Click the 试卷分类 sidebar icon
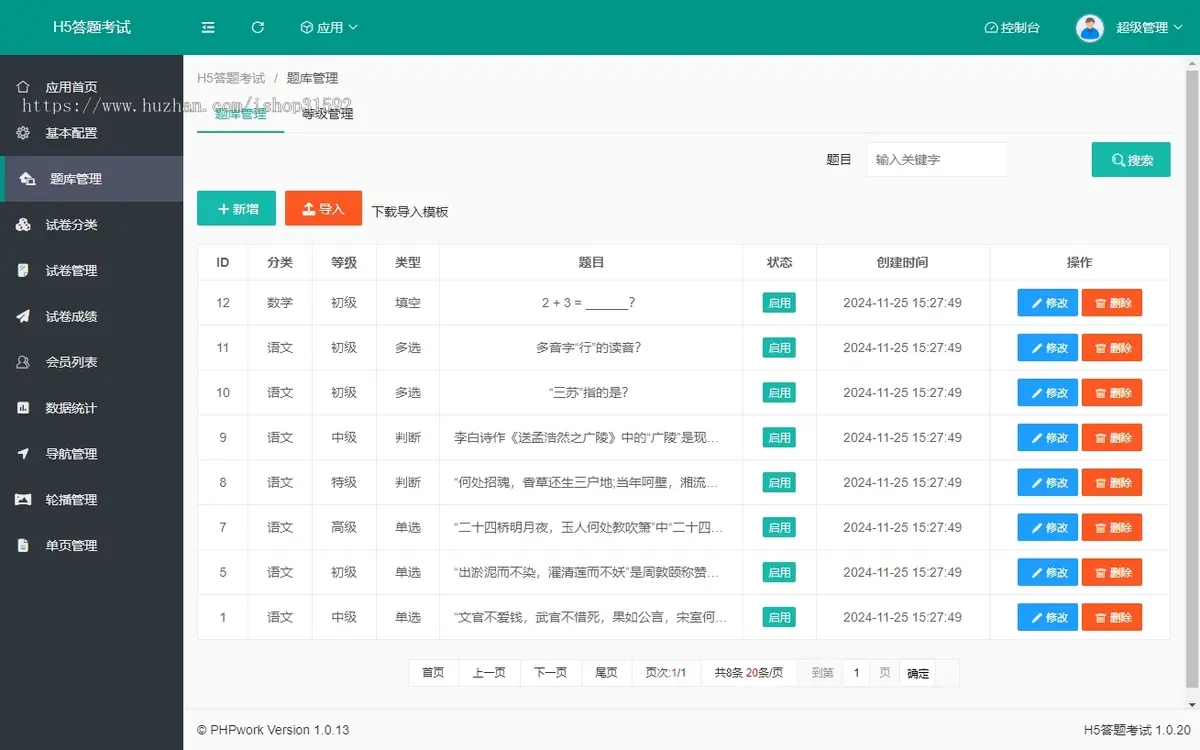The width and height of the screenshot is (1200, 750). (x=23, y=225)
